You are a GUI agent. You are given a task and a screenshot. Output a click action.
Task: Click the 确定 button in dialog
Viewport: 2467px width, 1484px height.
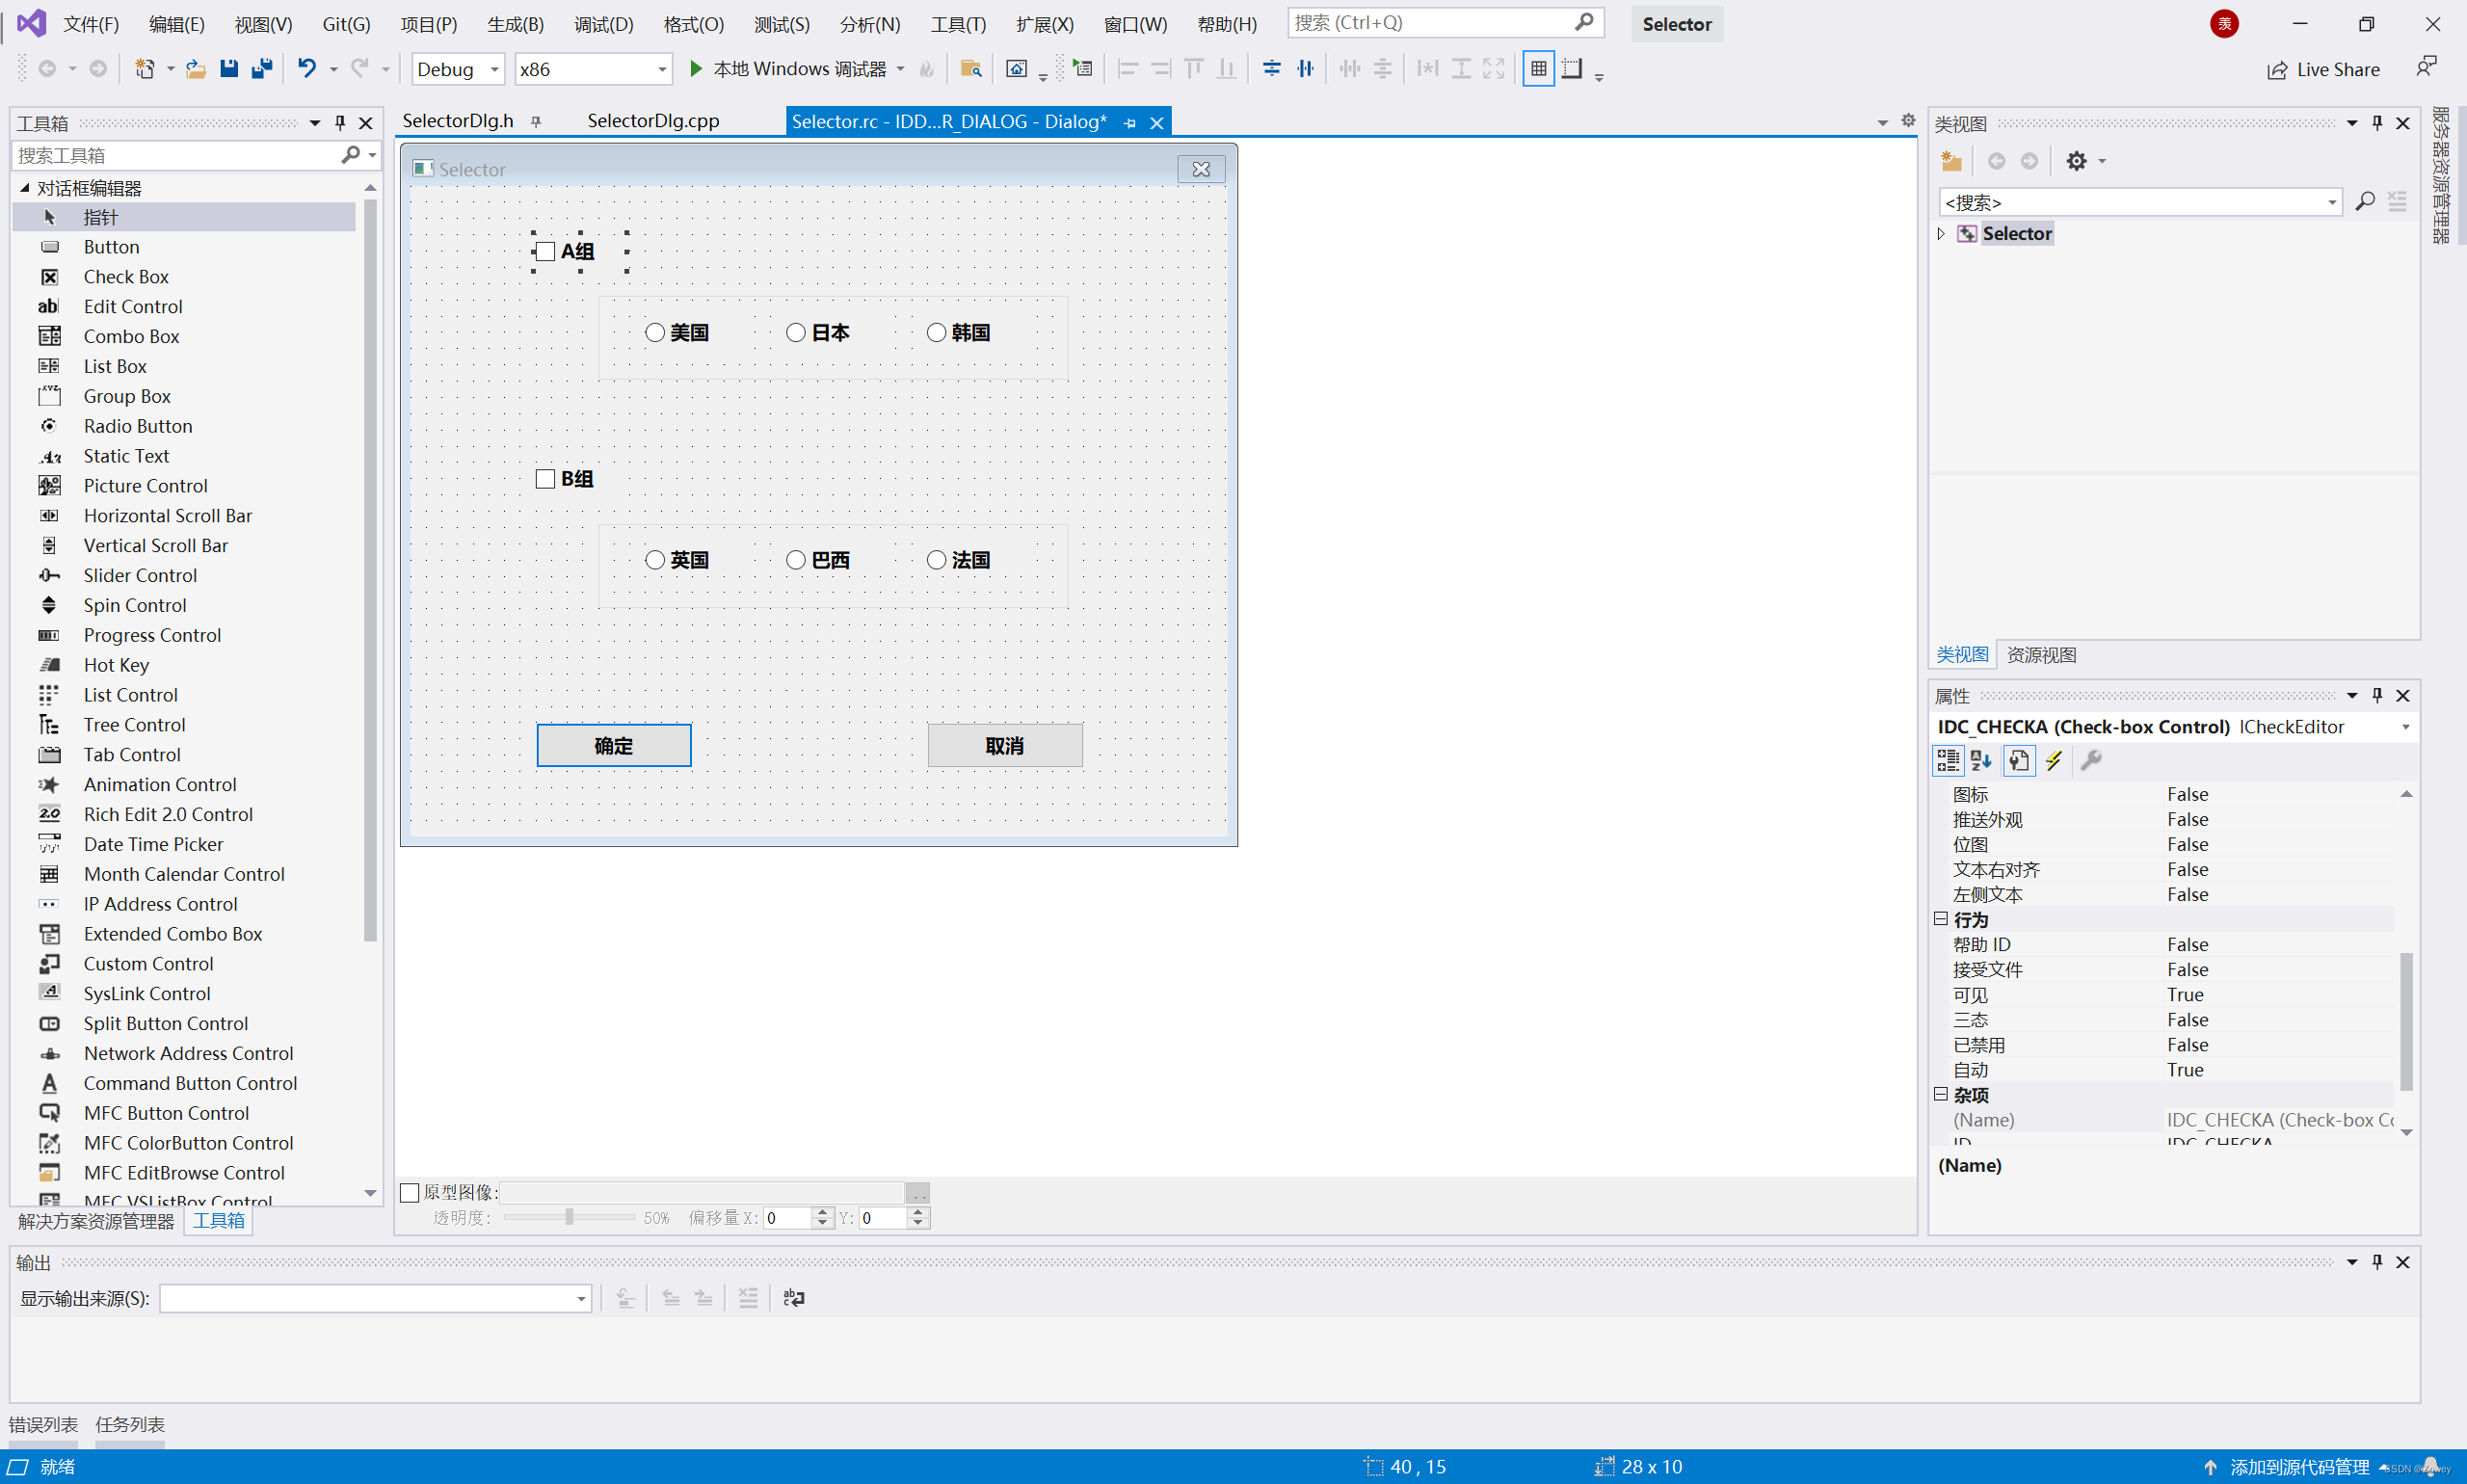coord(613,746)
